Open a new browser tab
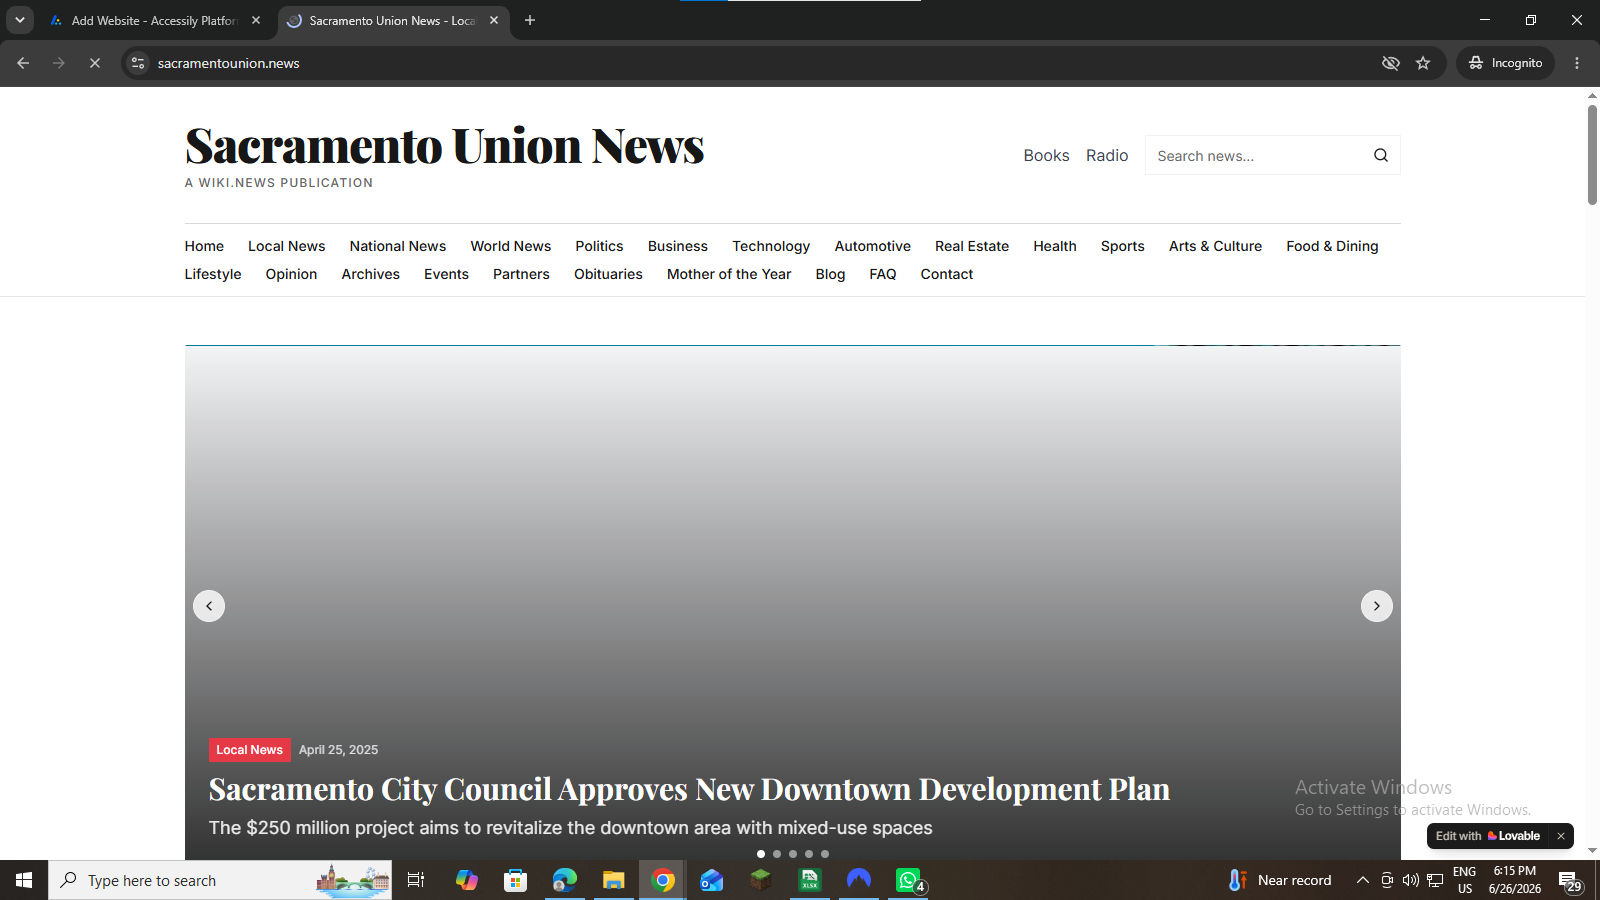The width and height of the screenshot is (1600, 900). pyautogui.click(x=530, y=20)
